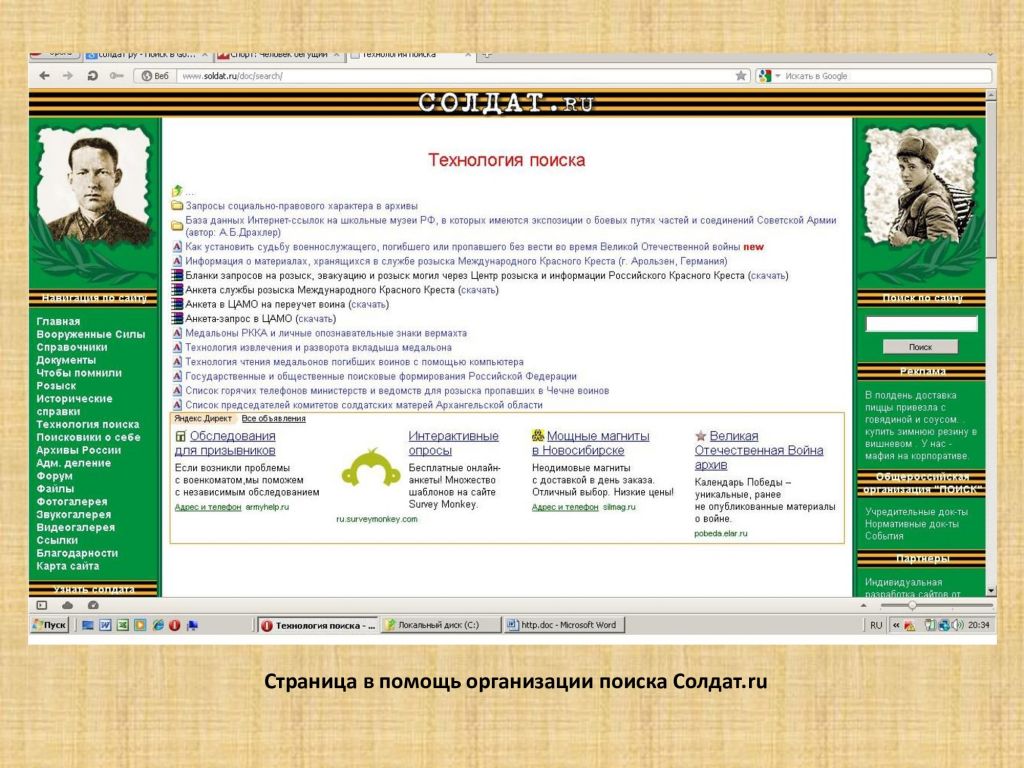
Task: Click the Google search engine icon
Action: pyautogui.click(x=765, y=76)
